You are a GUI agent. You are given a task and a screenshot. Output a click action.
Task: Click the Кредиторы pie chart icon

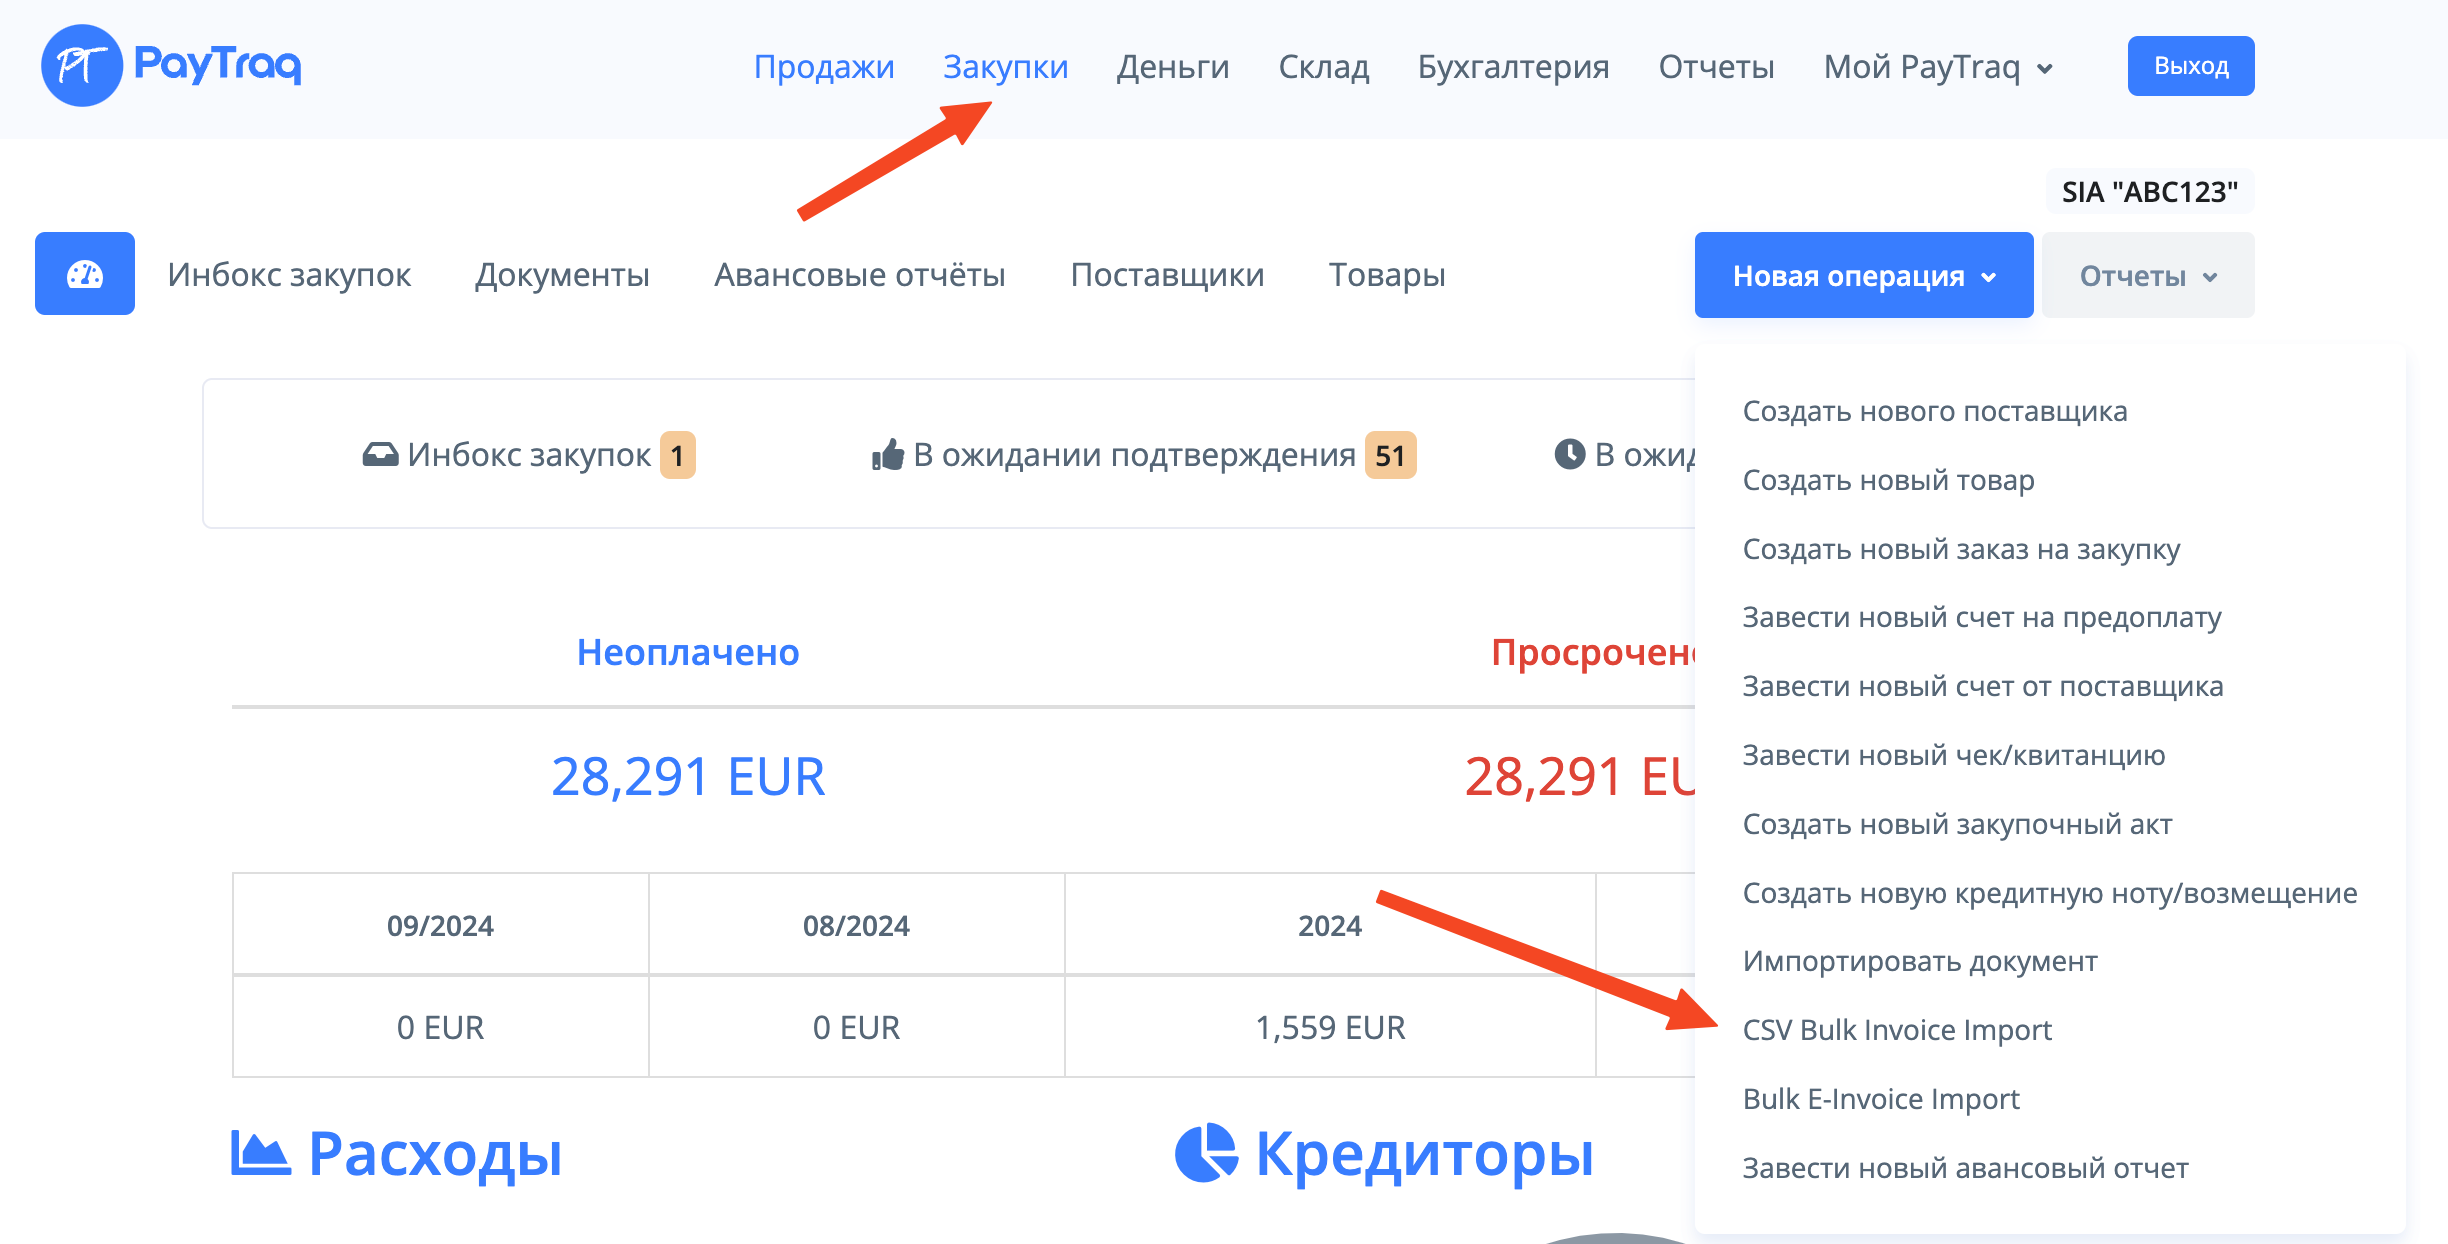(x=1206, y=1153)
